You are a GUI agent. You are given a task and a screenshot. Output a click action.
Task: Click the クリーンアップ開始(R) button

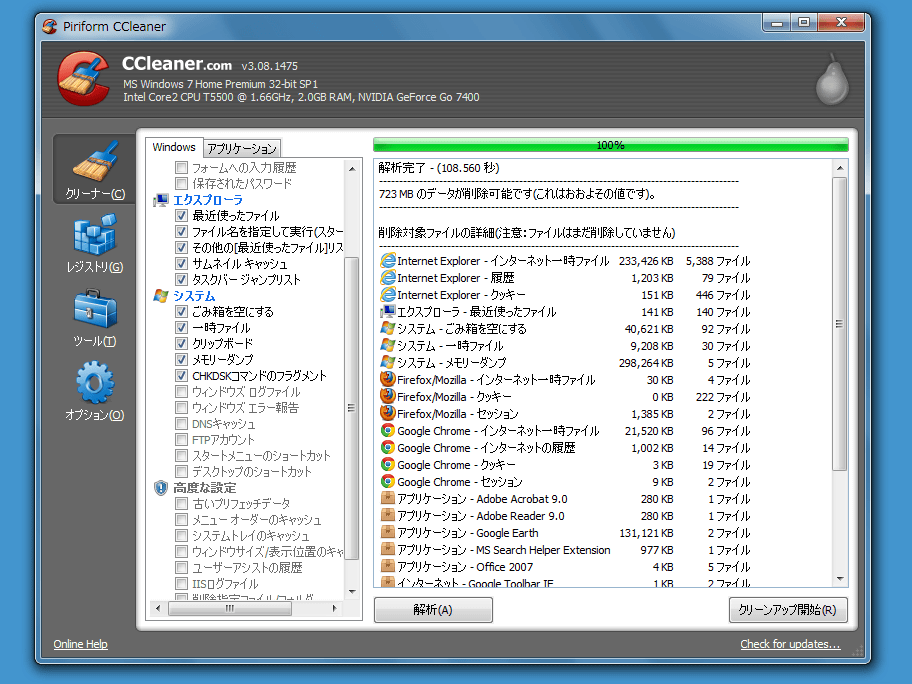[788, 610]
